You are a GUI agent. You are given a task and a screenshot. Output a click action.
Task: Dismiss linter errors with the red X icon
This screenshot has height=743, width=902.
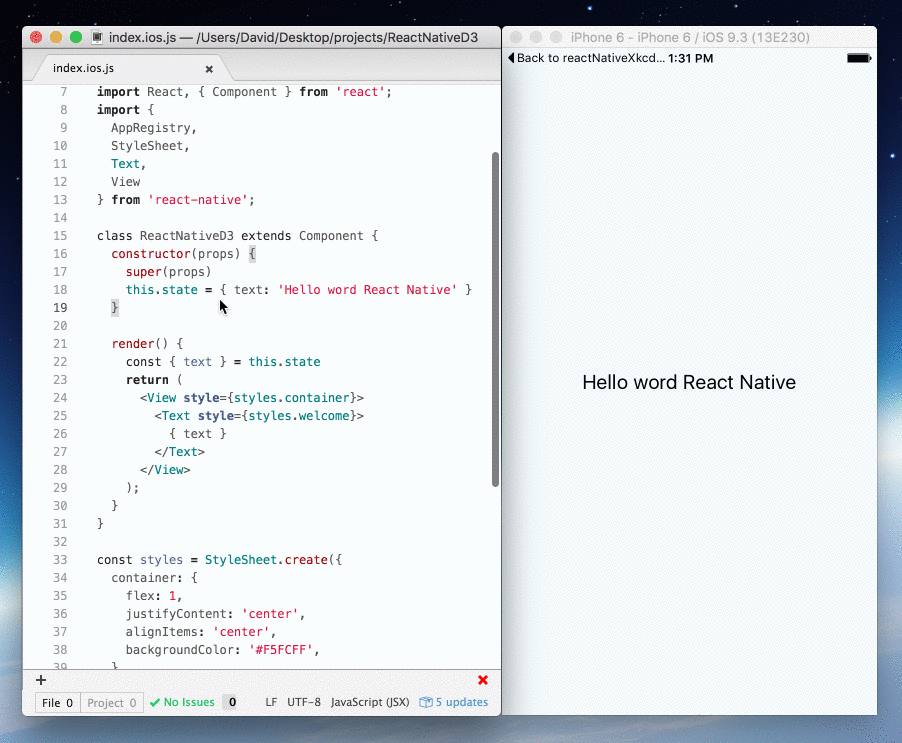point(482,680)
